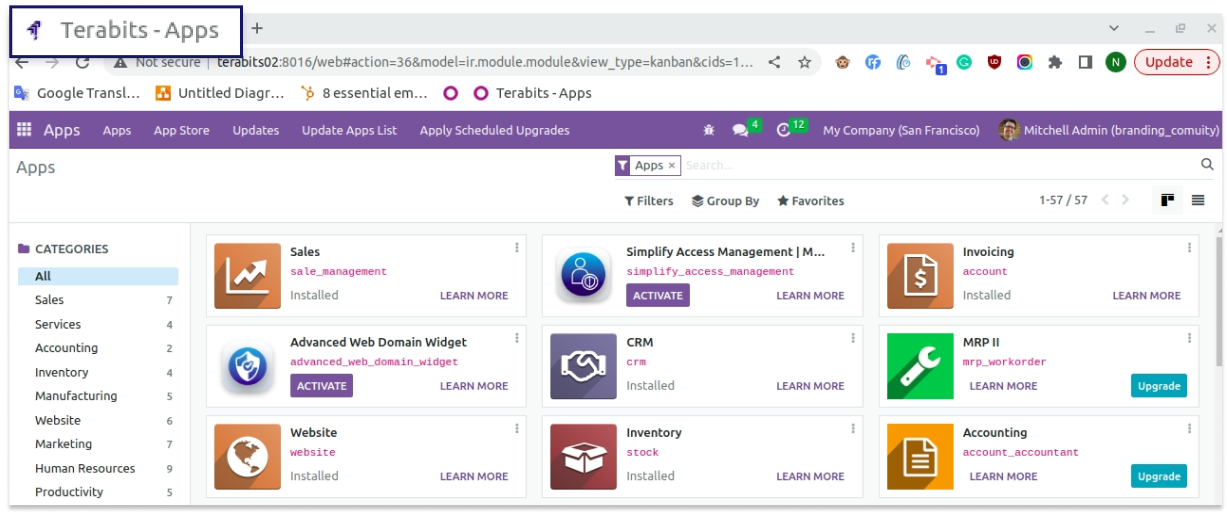Activate Simplify Access Management module
This screenshot has height=514, width=1227.
click(x=658, y=295)
